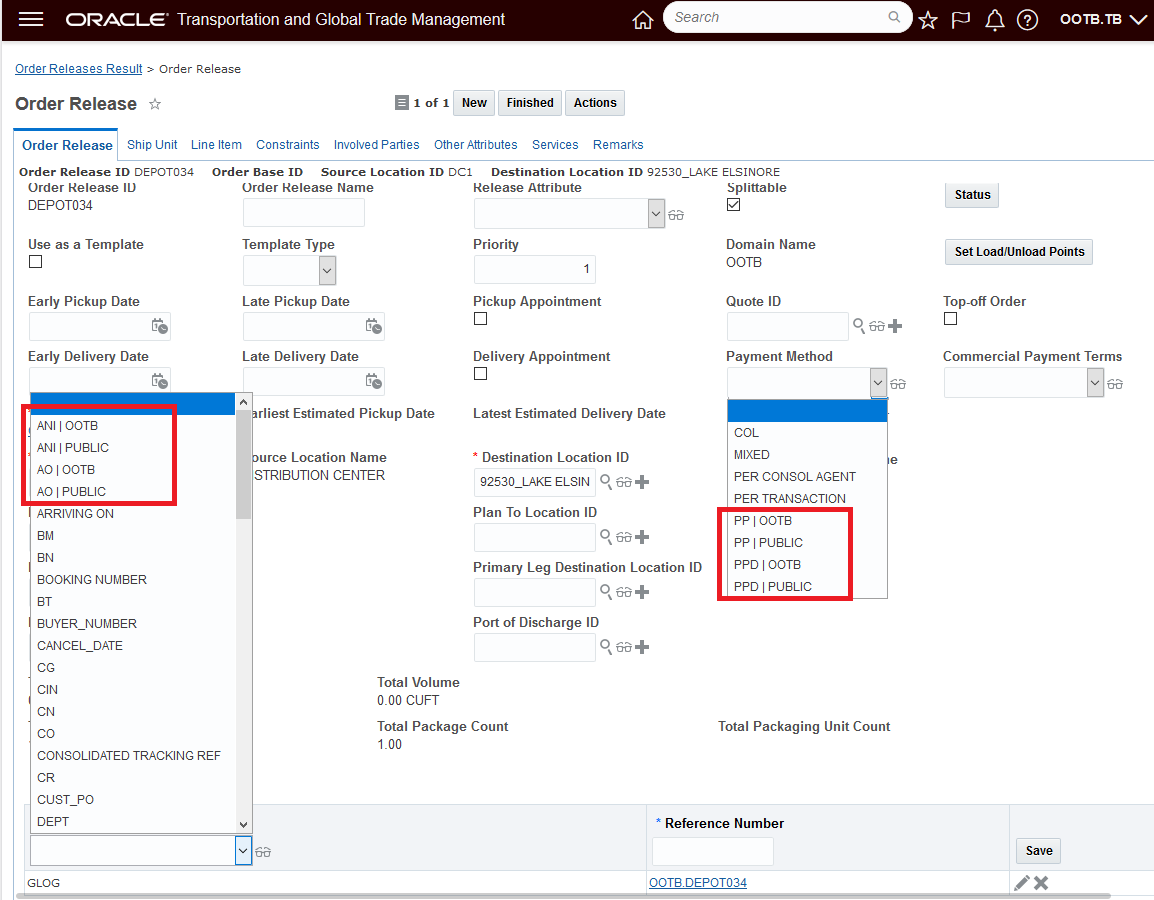Expand OOTB.TB user menu chevron
Screen dimensions: 1154x900
1138,20
